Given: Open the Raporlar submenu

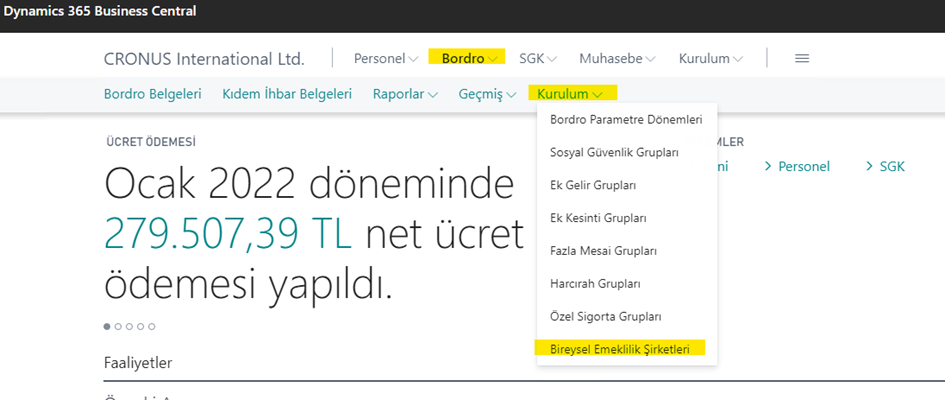Looking at the screenshot, I should [405, 94].
